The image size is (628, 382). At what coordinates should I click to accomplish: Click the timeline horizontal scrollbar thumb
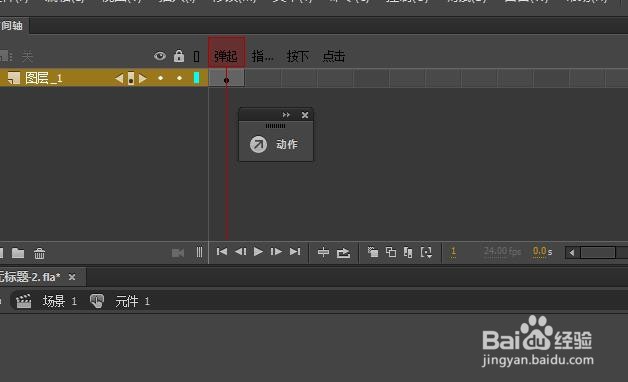pyautogui.click(x=598, y=252)
